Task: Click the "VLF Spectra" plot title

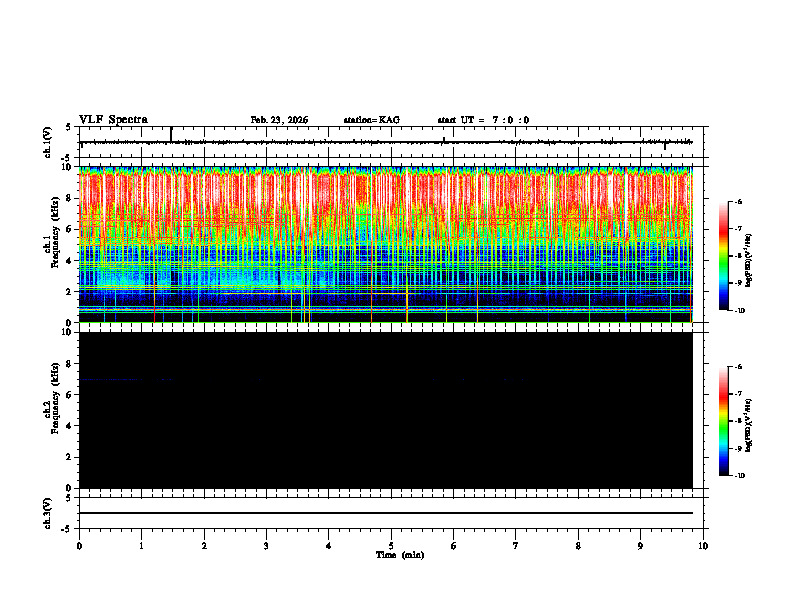Action: 113,120
